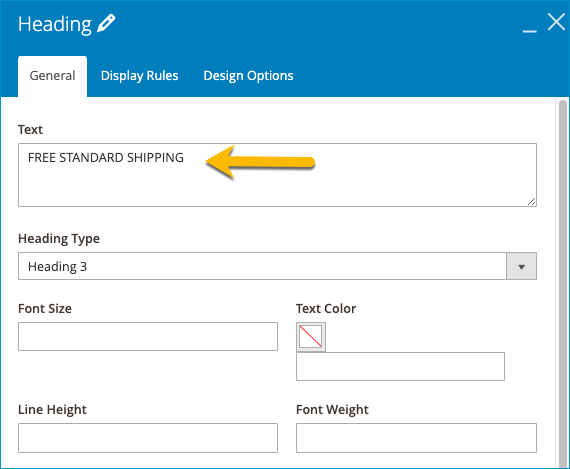
Task: Click the Text Color value input box
Action: coord(400,366)
